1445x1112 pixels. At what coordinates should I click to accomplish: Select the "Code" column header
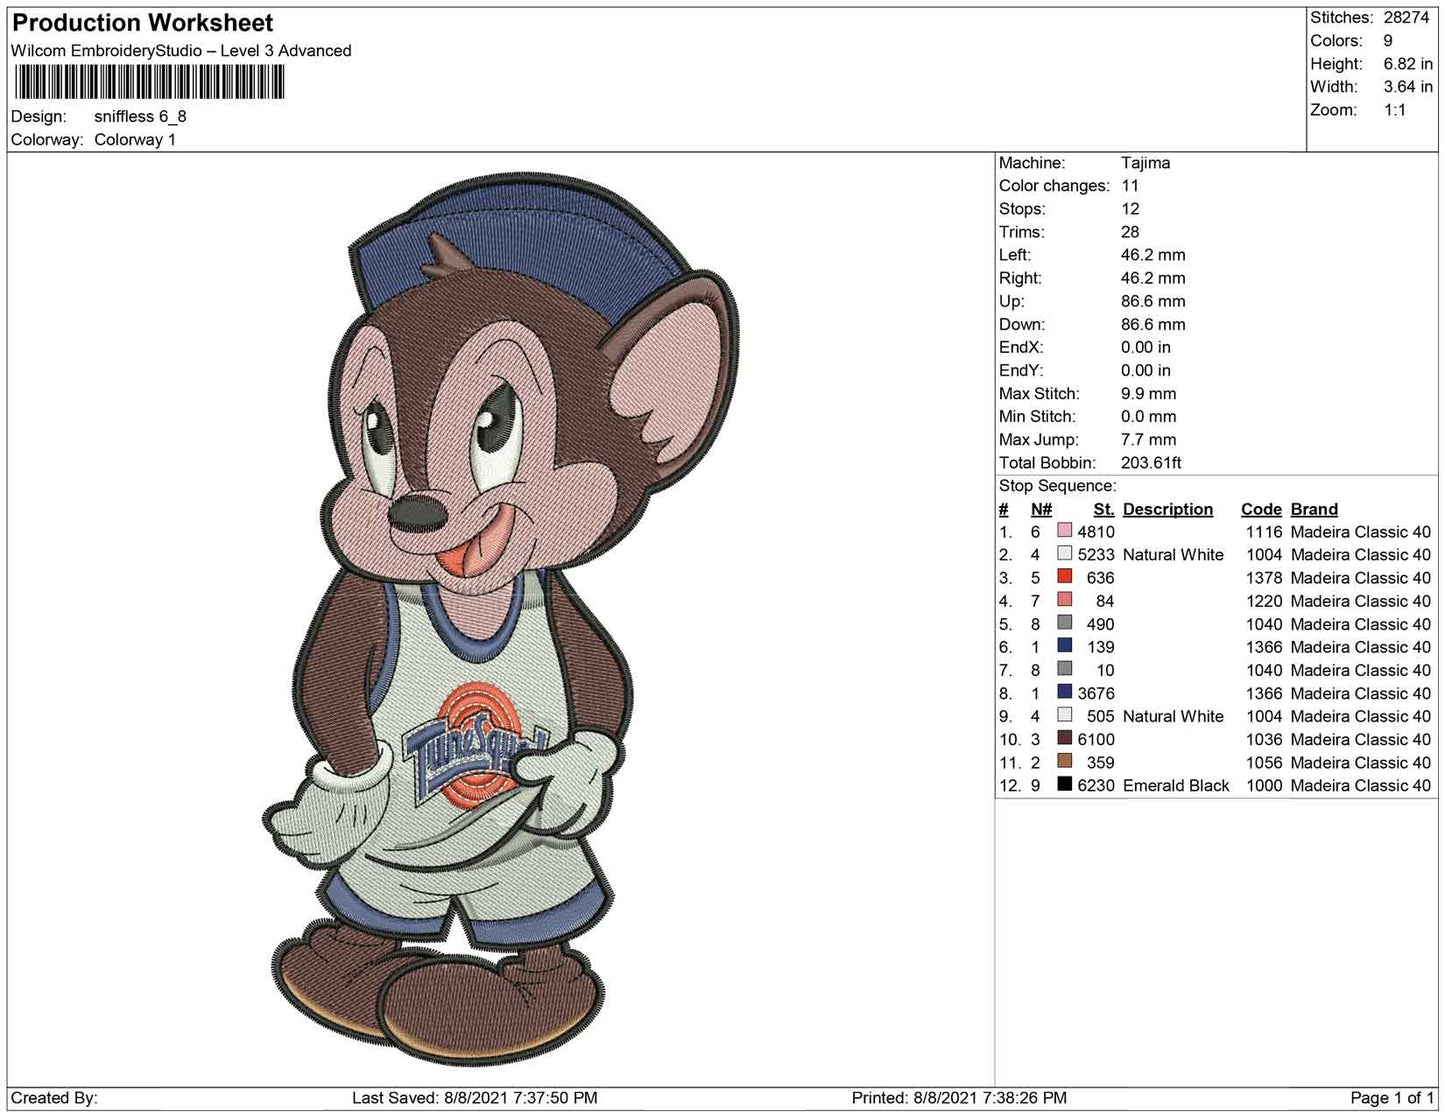(x=1261, y=509)
